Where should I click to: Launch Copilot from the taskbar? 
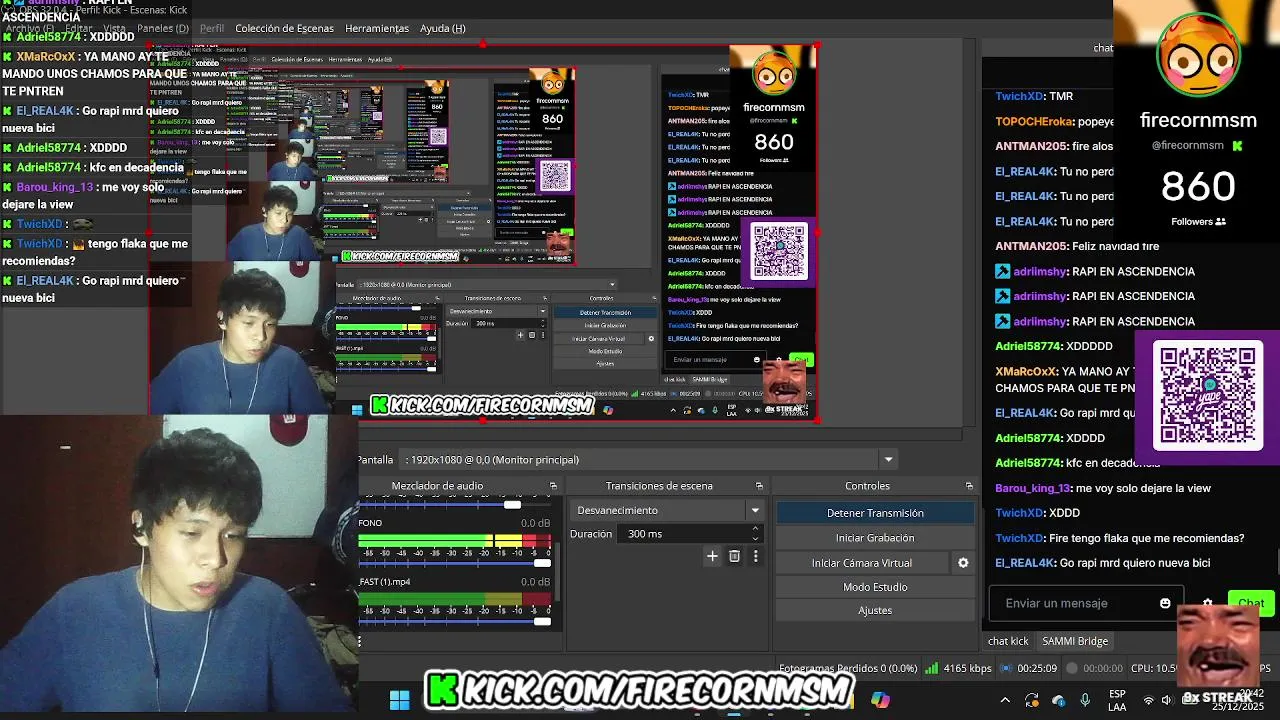pyautogui.click(x=880, y=700)
